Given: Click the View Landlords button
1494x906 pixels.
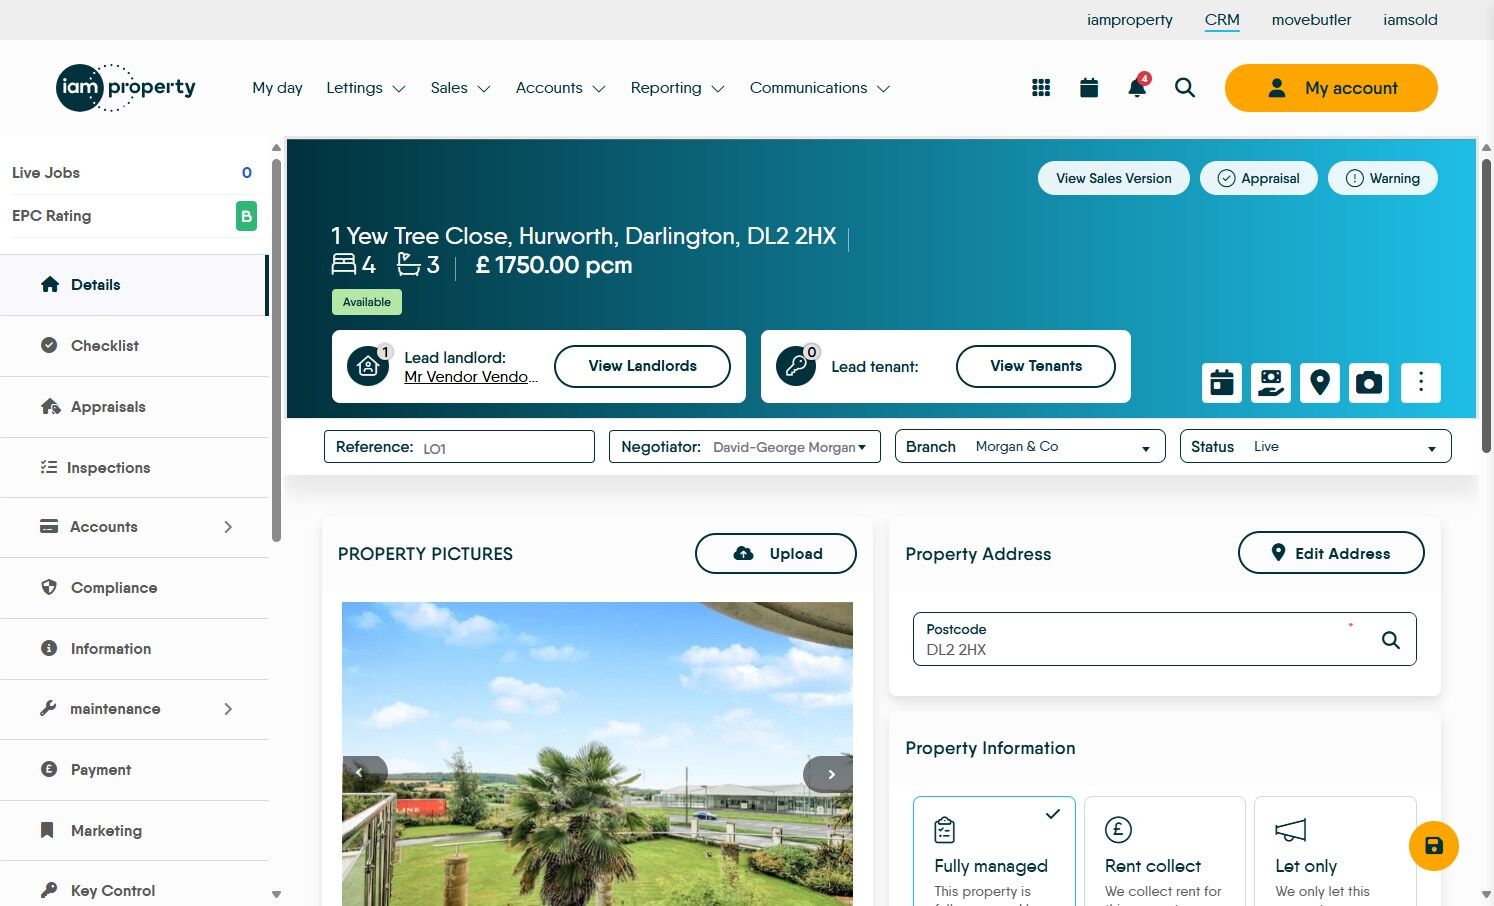Looking at the screenshot, I should [x=642, y=366].
